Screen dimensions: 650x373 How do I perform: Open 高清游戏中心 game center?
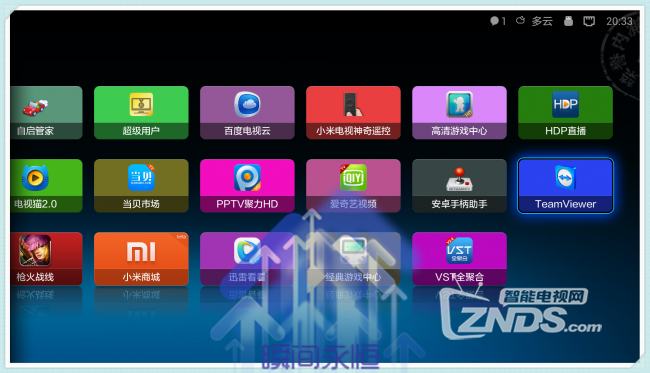459,112
